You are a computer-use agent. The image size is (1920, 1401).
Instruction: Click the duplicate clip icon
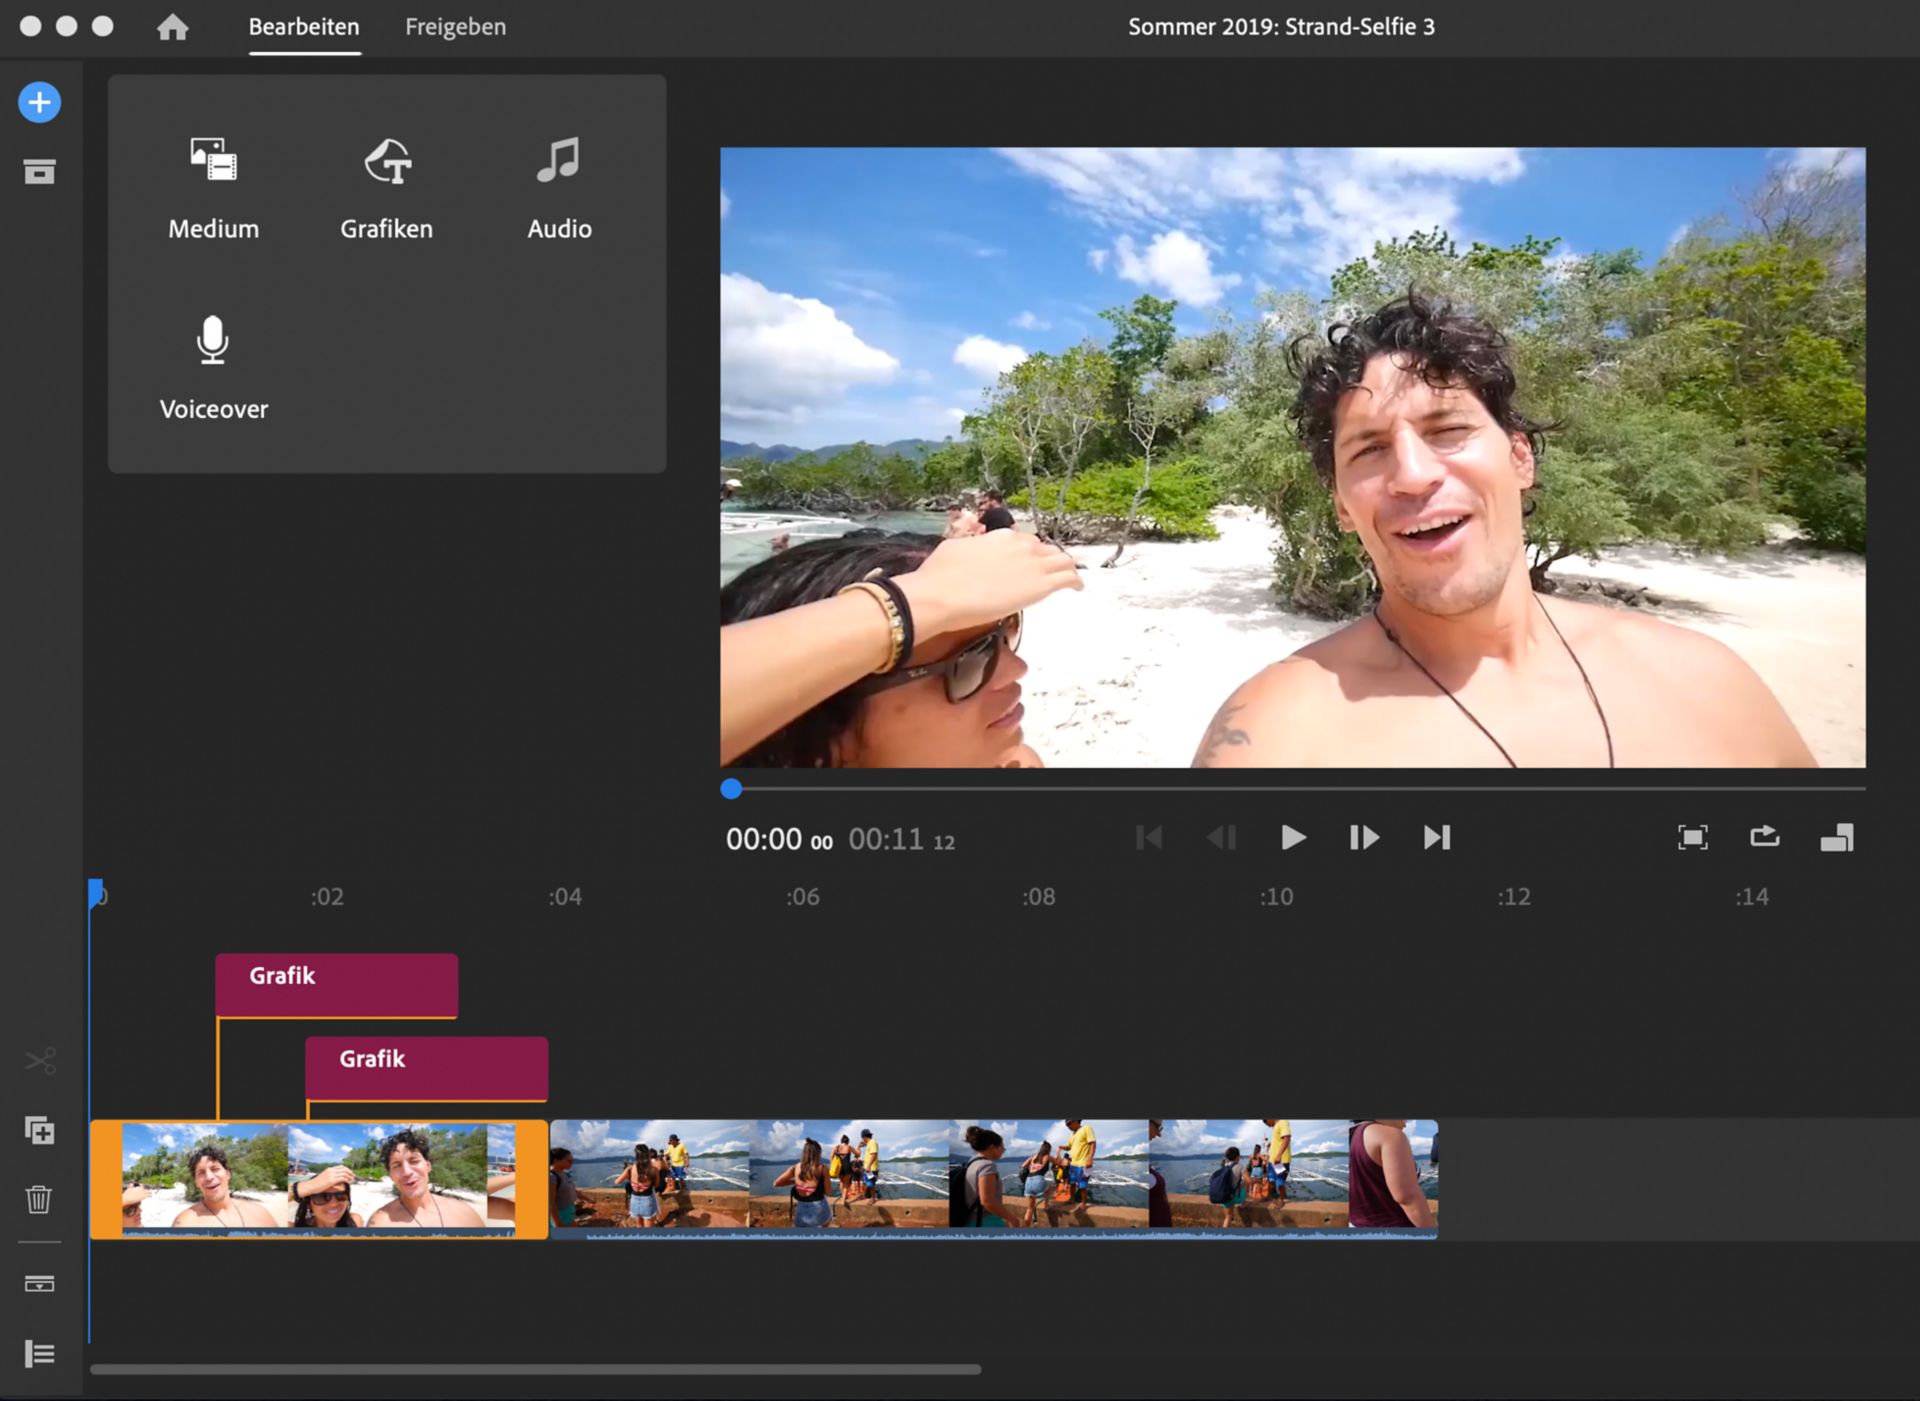click(39, 1131)
